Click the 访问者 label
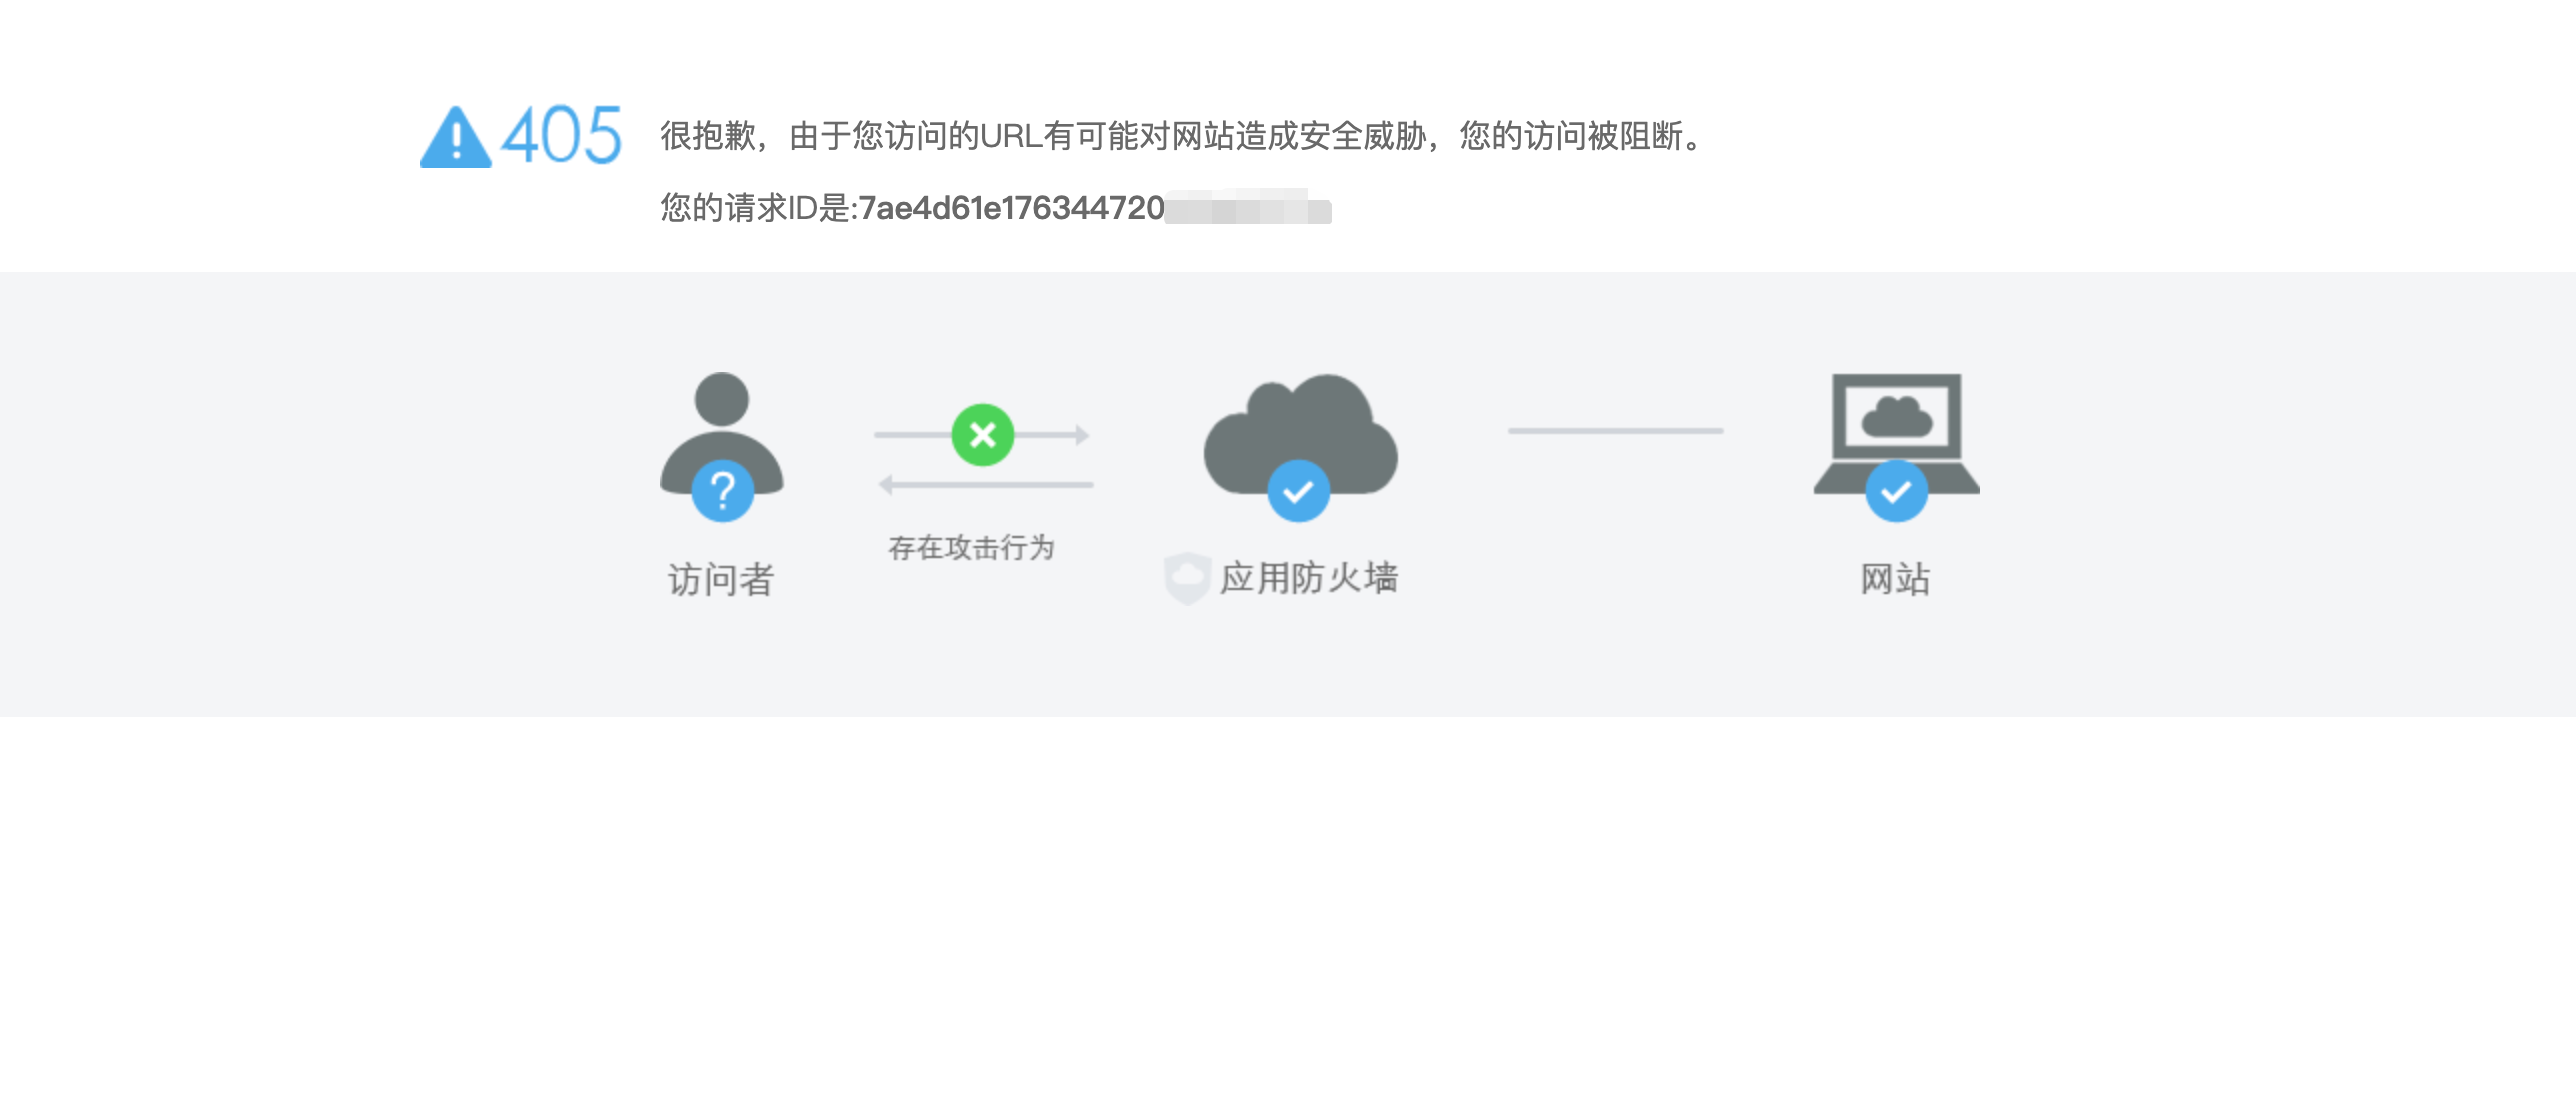 [x=721, y=580]
